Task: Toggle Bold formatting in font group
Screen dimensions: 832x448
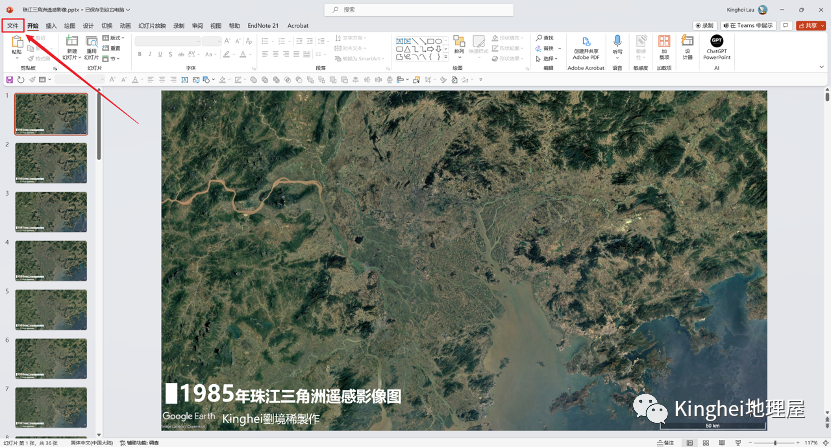Action: click(x=139, y=54)
